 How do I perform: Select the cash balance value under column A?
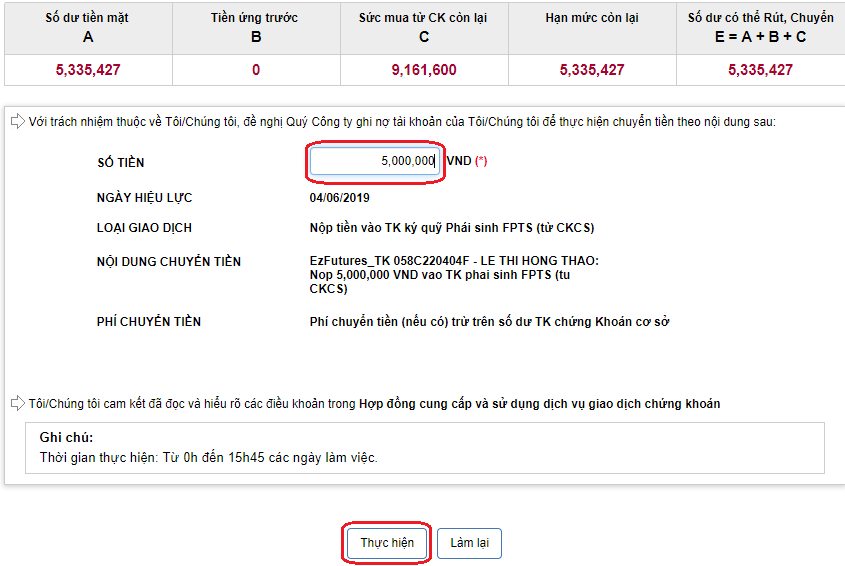point(88,70)
